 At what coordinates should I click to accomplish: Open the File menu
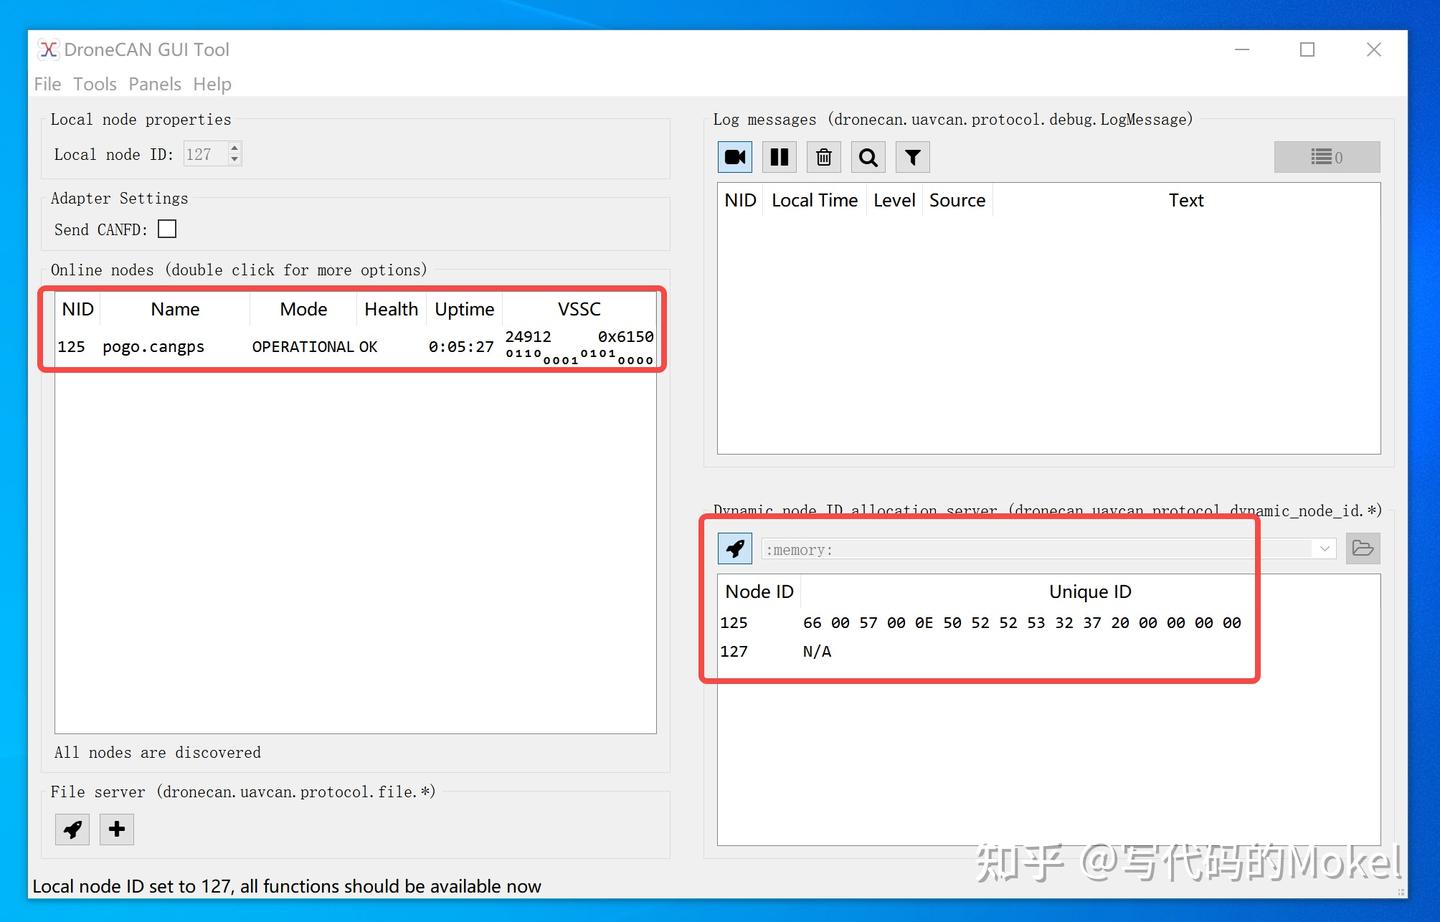click(46, 84)
